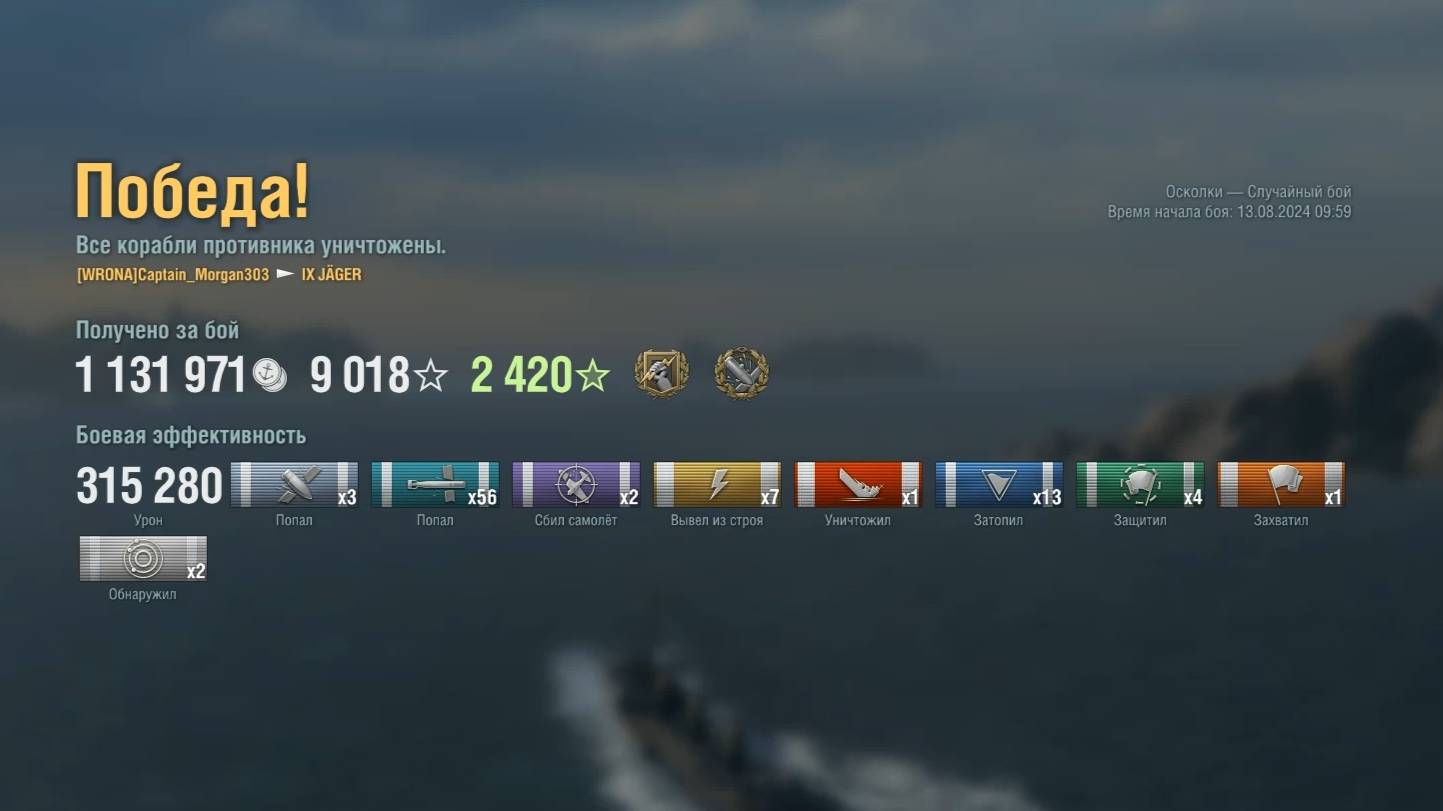Select the blue Затопил ribbon x13
Screen dimensions: 1443x811
click(999, 485)
